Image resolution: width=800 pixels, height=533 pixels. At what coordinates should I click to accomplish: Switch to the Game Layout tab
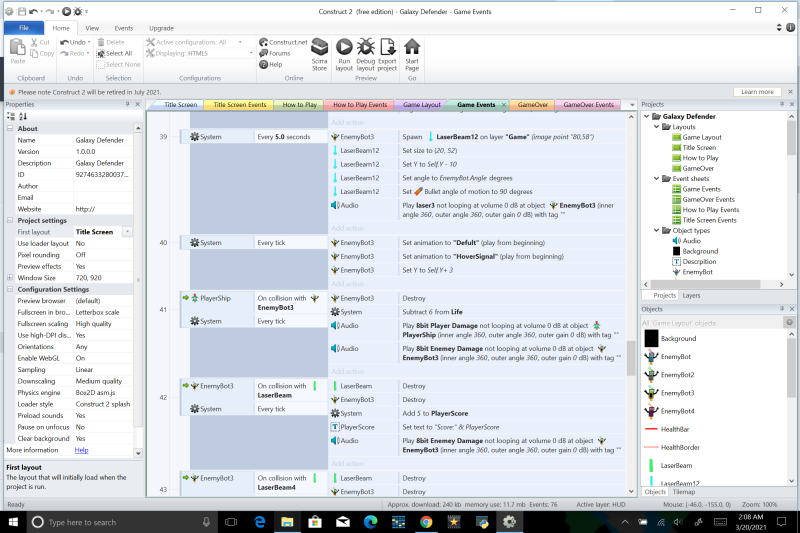click(x=421, y=105)
